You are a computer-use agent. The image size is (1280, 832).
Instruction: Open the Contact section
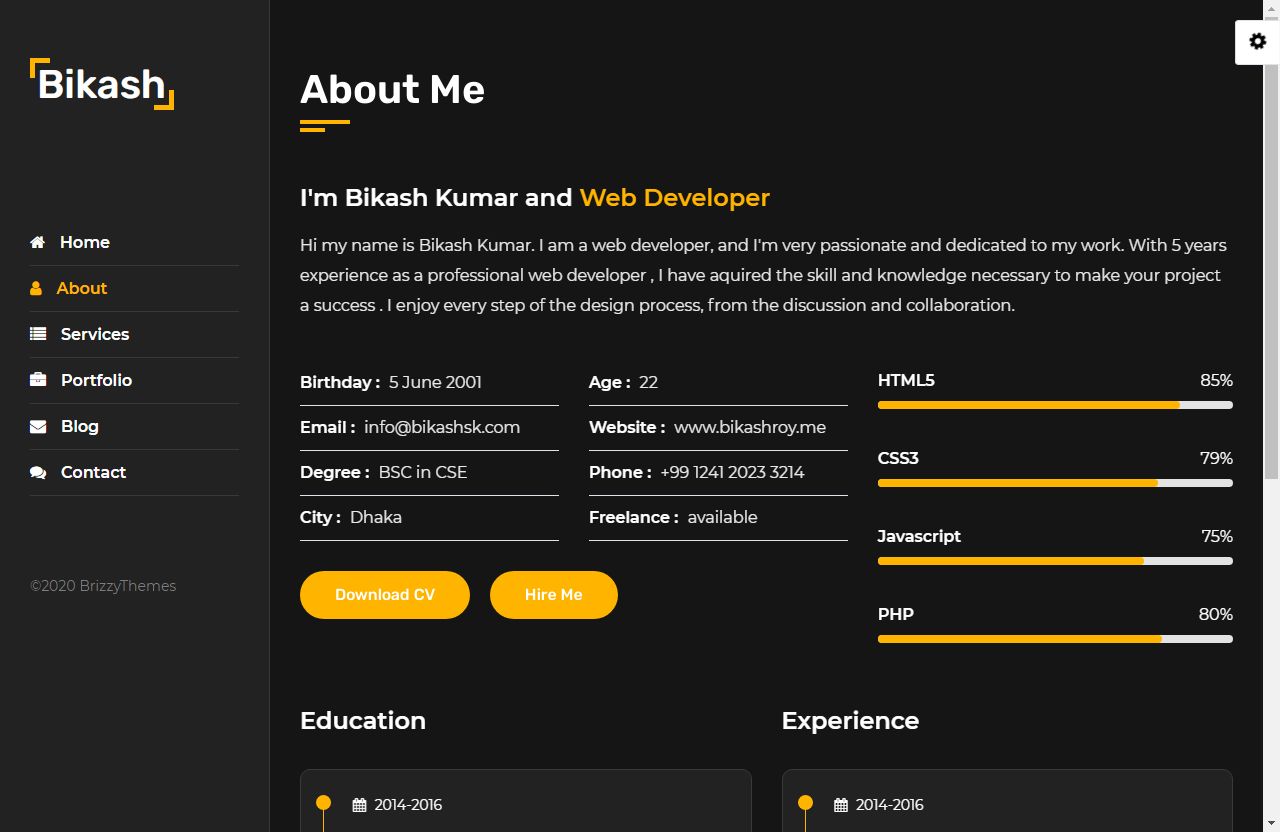click(93, 472)
